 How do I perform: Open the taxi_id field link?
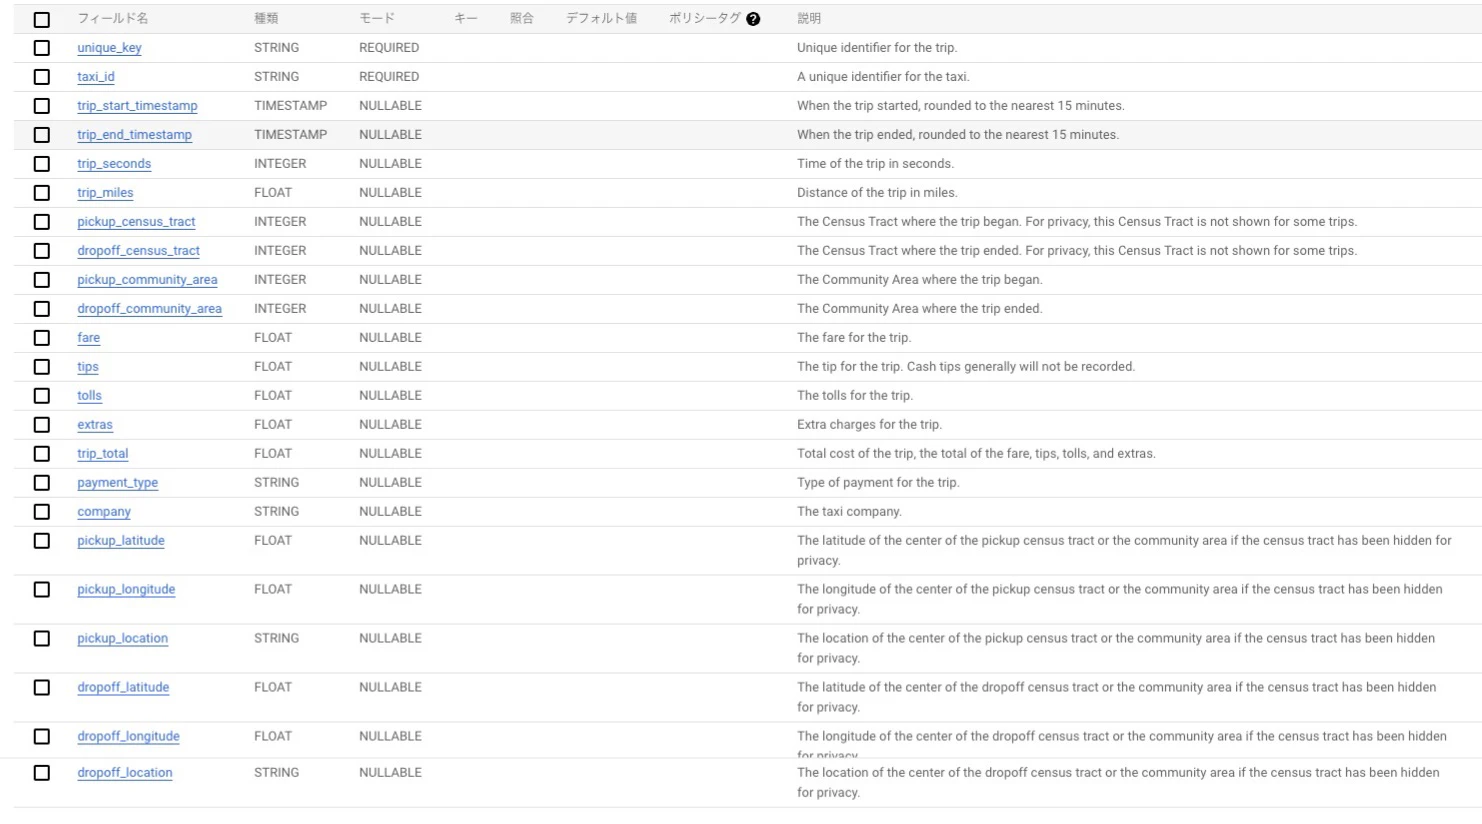(96, 77)
